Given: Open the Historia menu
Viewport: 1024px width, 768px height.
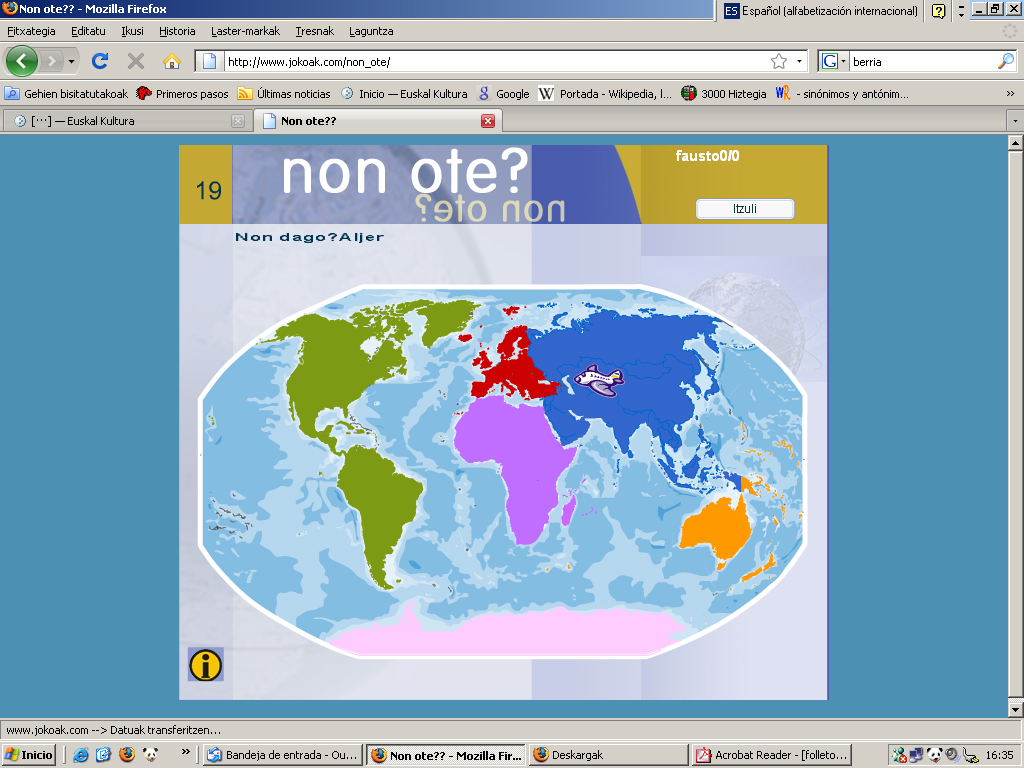Looking at the screenshot, I should coord(177,31).
